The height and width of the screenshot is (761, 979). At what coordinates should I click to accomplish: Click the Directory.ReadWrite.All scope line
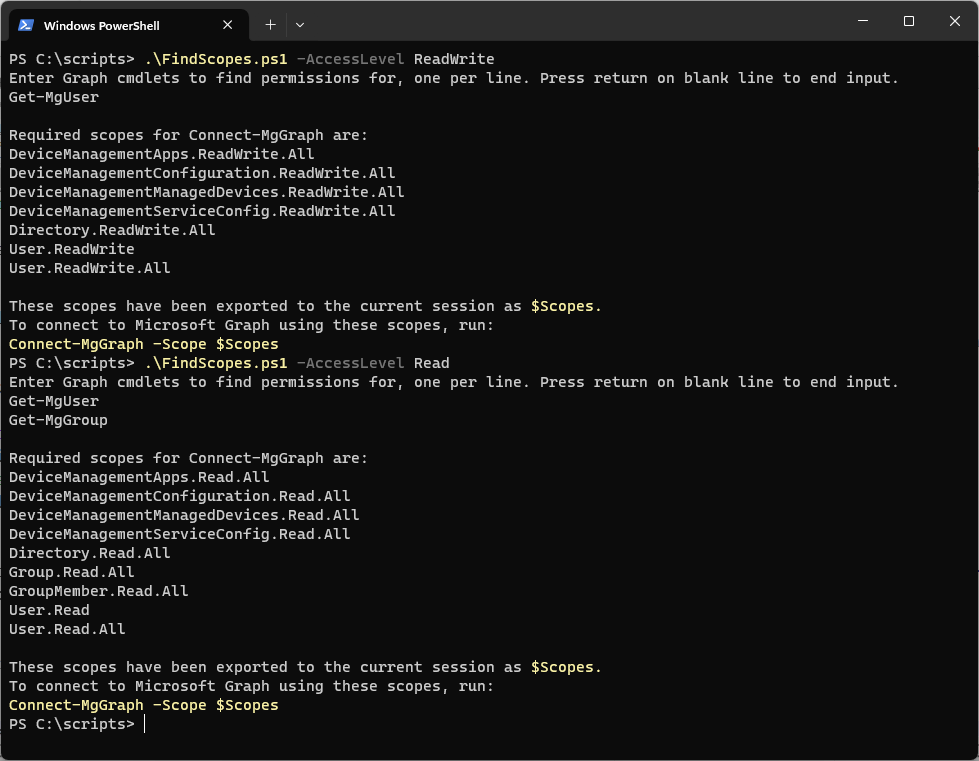(112, 230)
